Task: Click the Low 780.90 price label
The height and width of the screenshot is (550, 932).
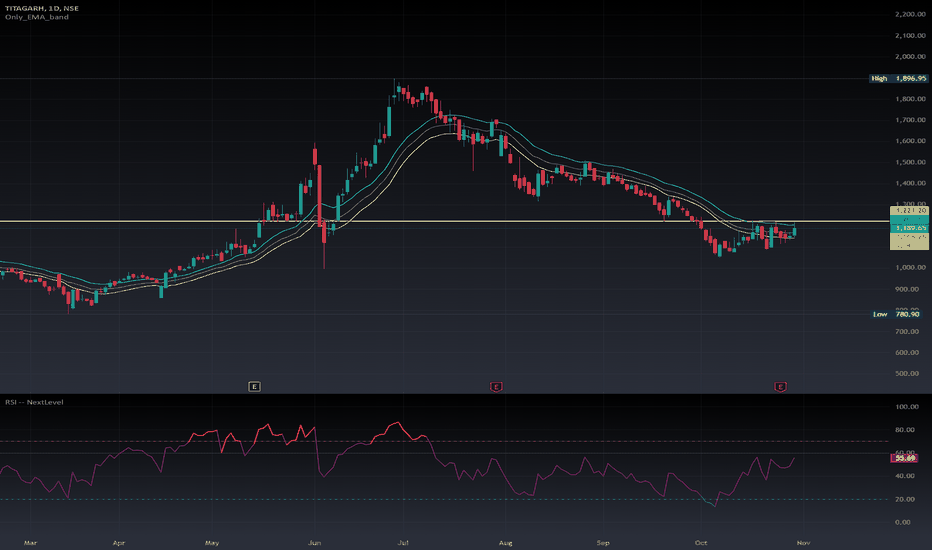Action: (x=898, y=314)
